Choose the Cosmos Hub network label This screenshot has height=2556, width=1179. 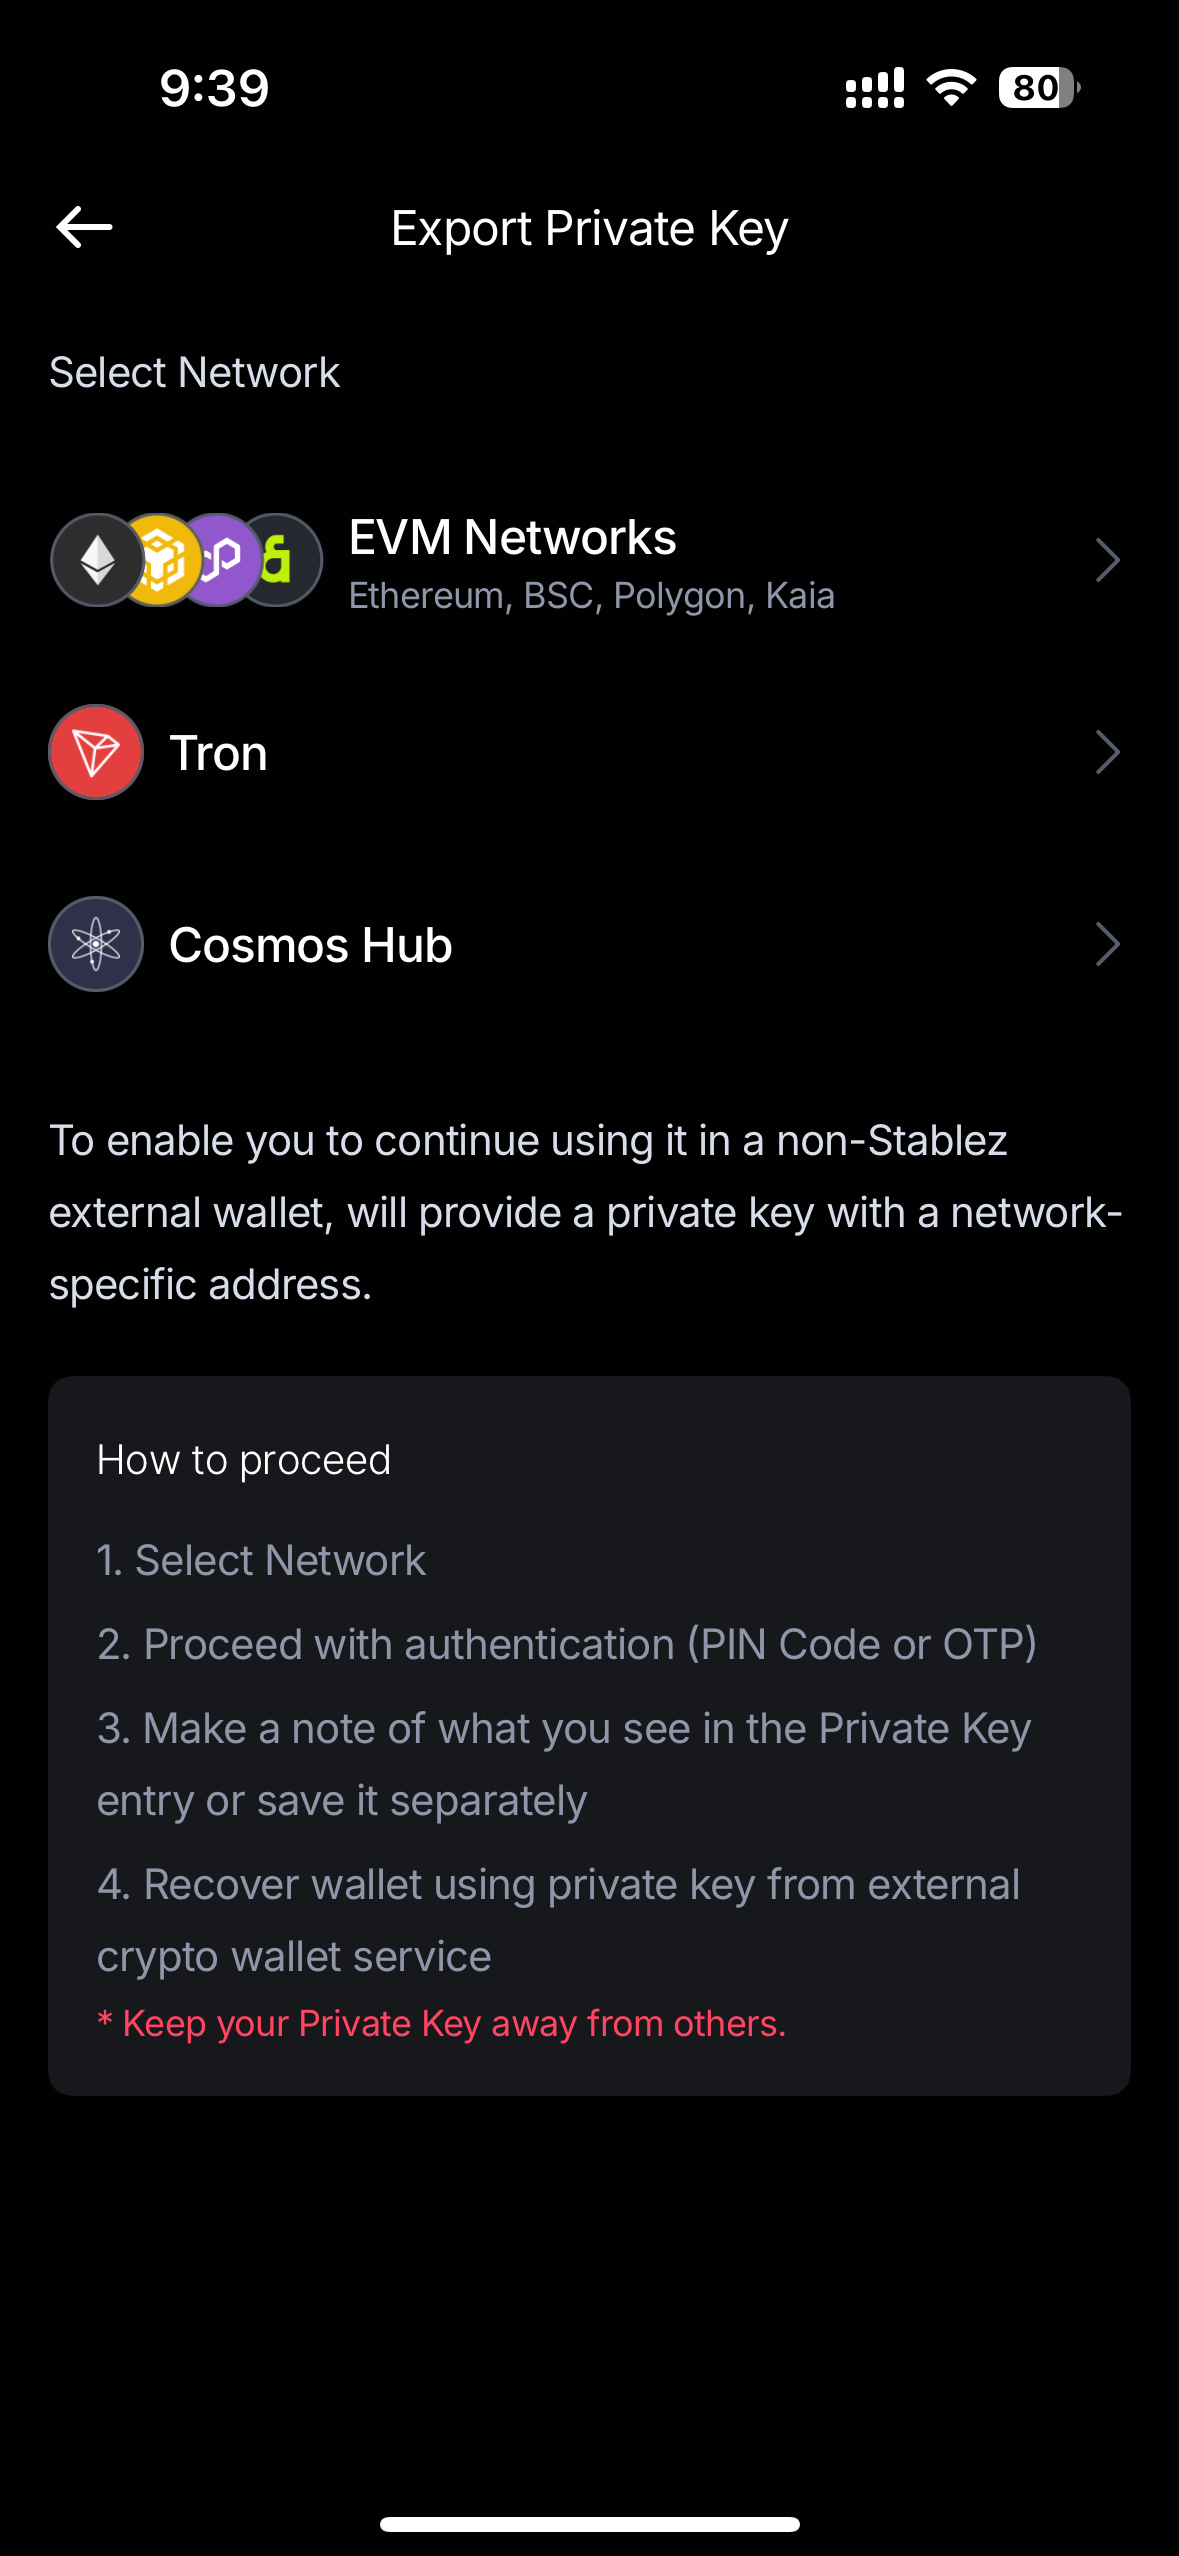pos(311,945)
